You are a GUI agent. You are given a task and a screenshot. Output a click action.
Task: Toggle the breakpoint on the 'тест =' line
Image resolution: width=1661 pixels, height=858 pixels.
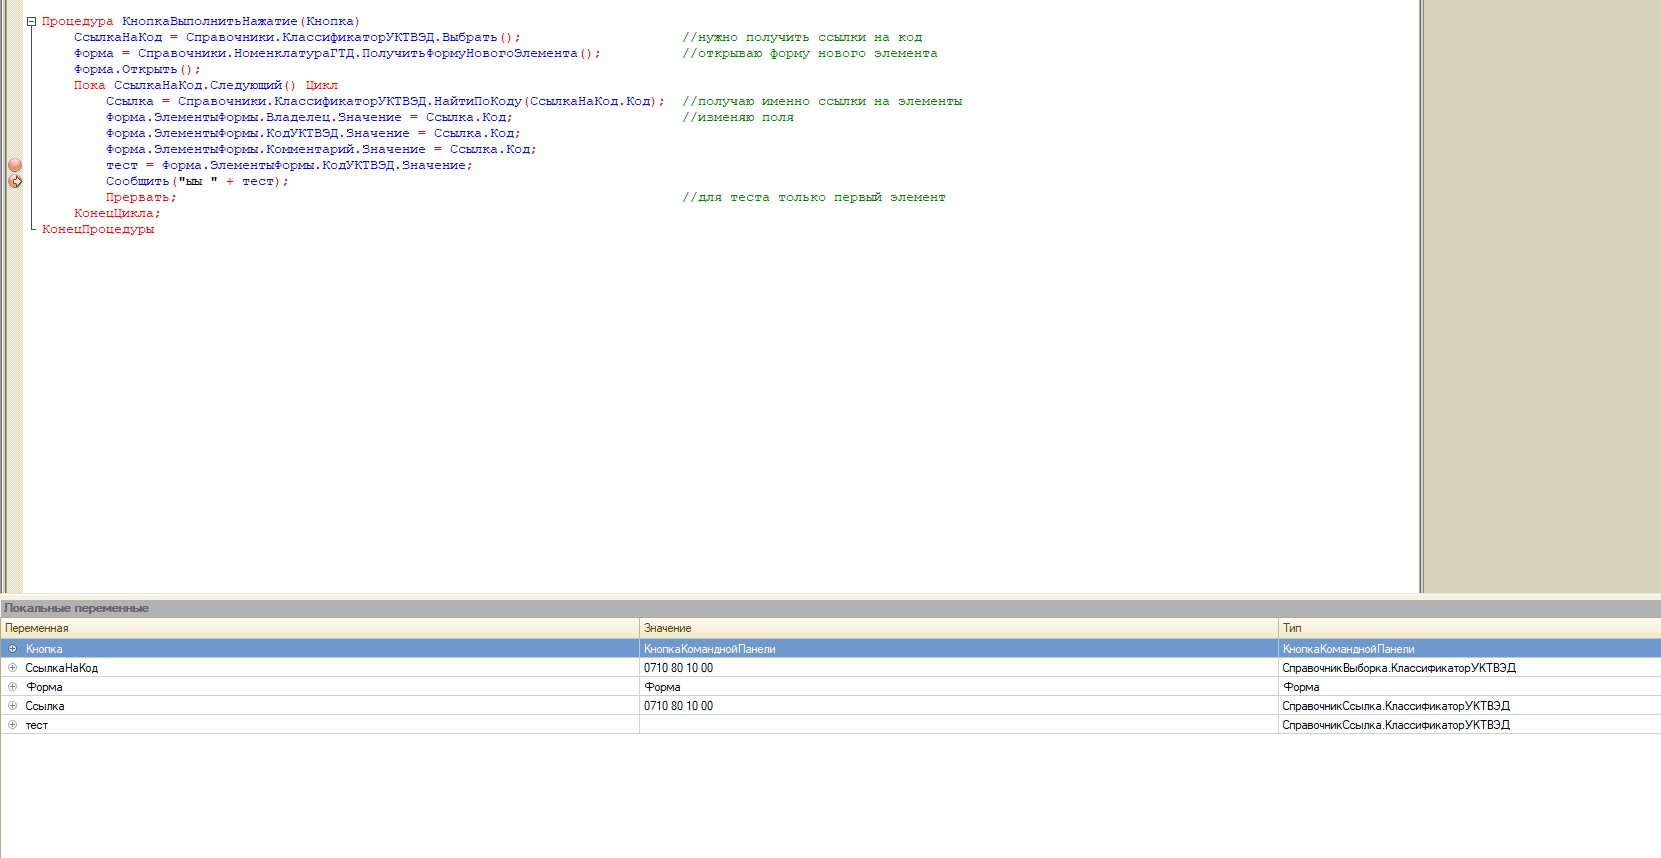click(x=15, y=165)
